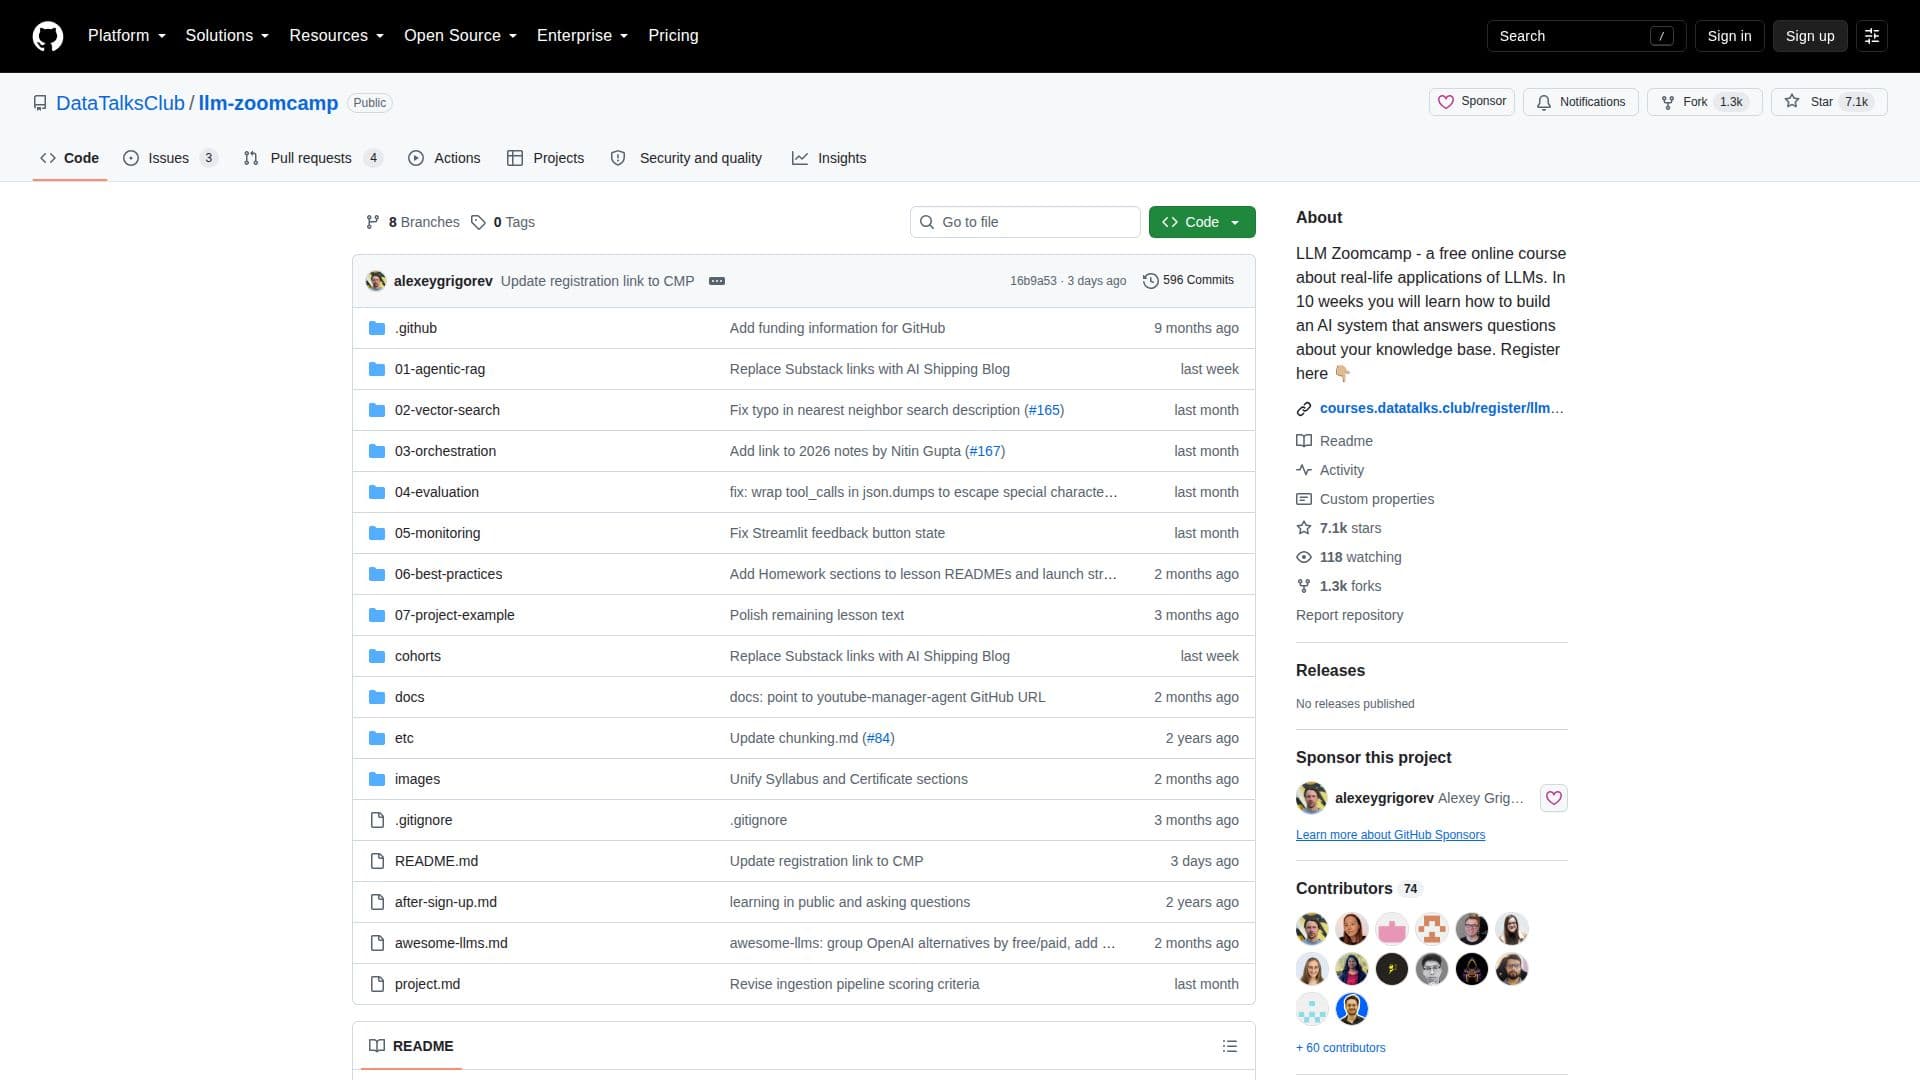Open the 596 Commits history link
Screen dimensions: 1920x1080
(1188, 281)
